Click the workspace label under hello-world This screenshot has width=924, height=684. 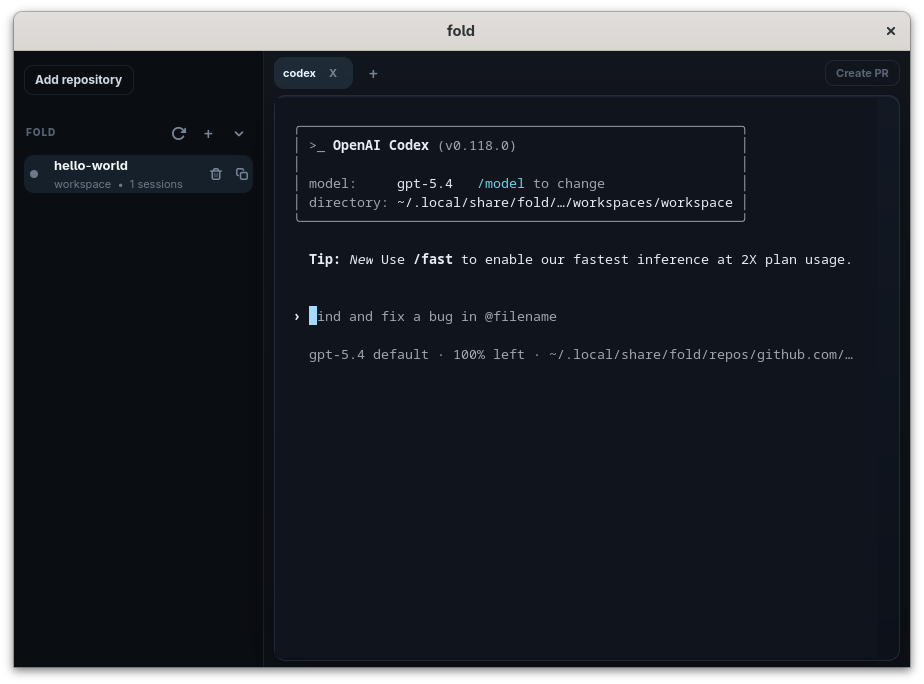point(82,184)
